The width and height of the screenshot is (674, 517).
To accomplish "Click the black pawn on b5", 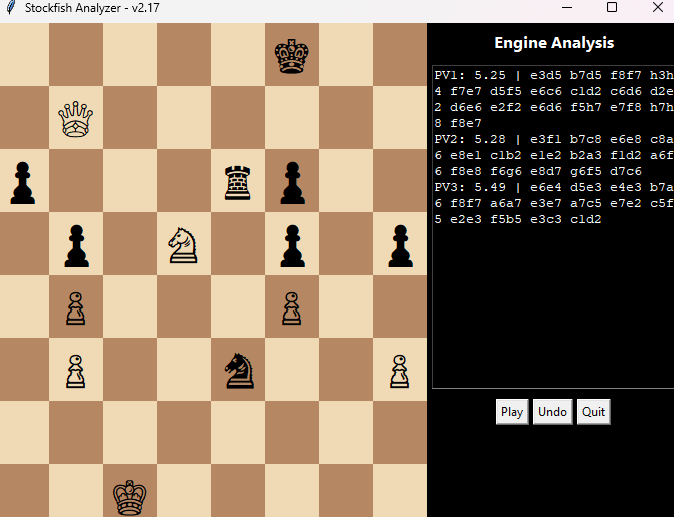I will pyautogui.click(x=77, y=245).
